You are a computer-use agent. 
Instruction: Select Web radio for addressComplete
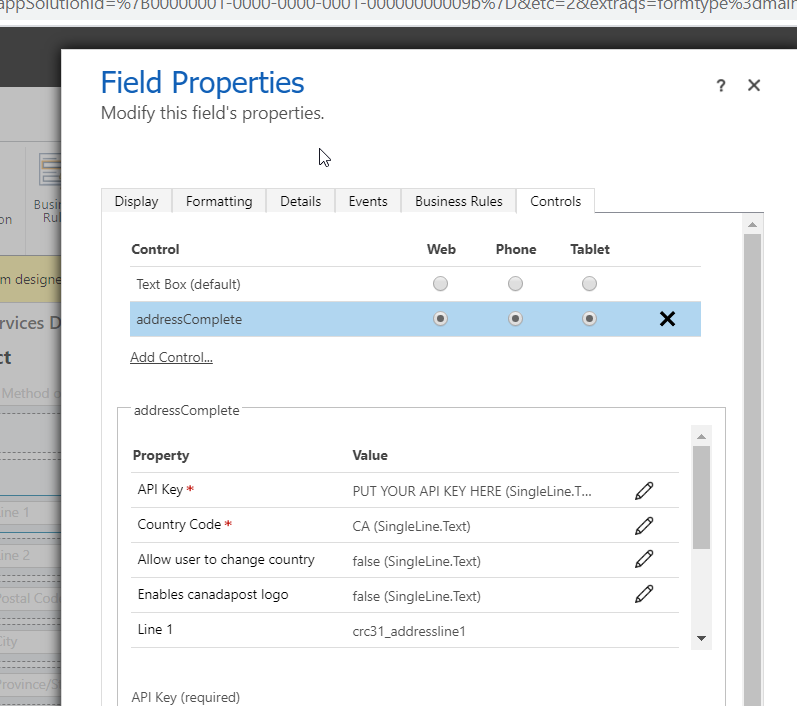440,319
